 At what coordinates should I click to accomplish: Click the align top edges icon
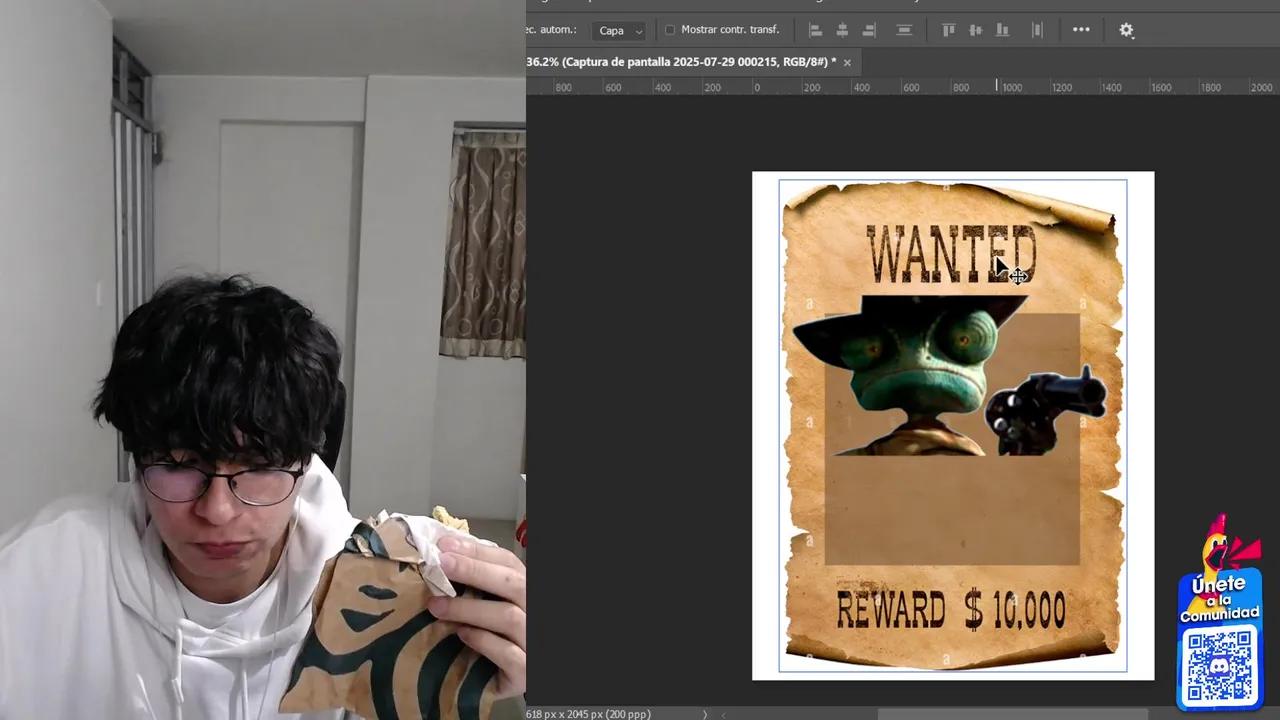pyautogui.click(x=948, y=30)
